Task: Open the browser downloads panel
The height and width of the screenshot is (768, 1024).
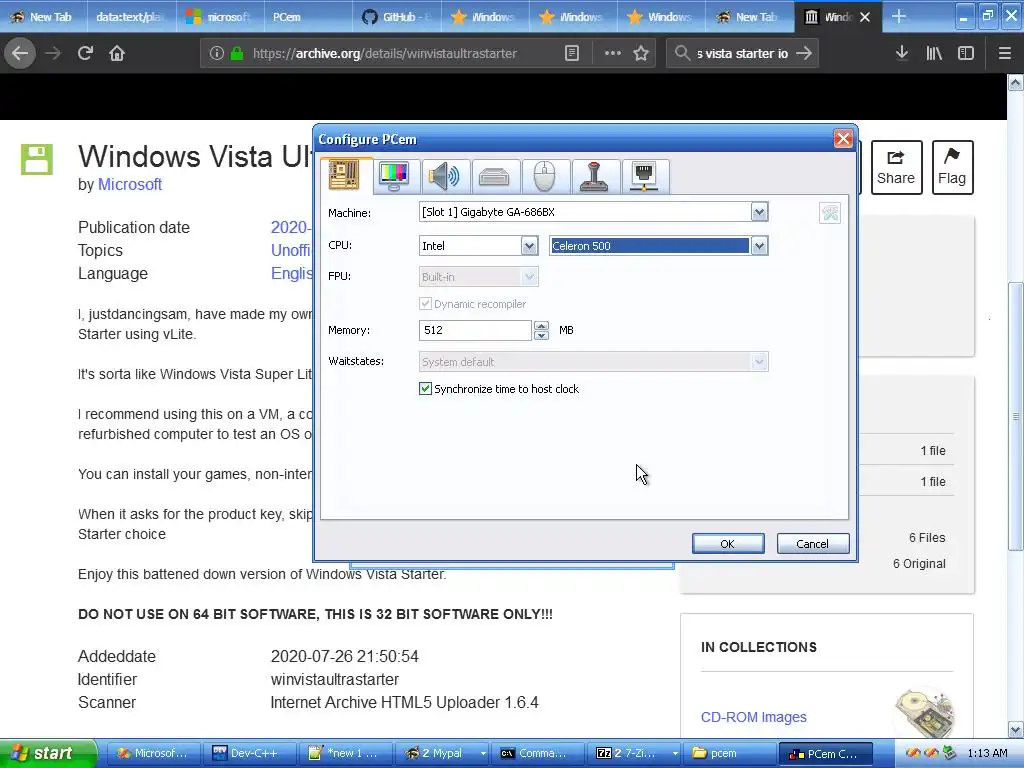Action: coord(902,54)
